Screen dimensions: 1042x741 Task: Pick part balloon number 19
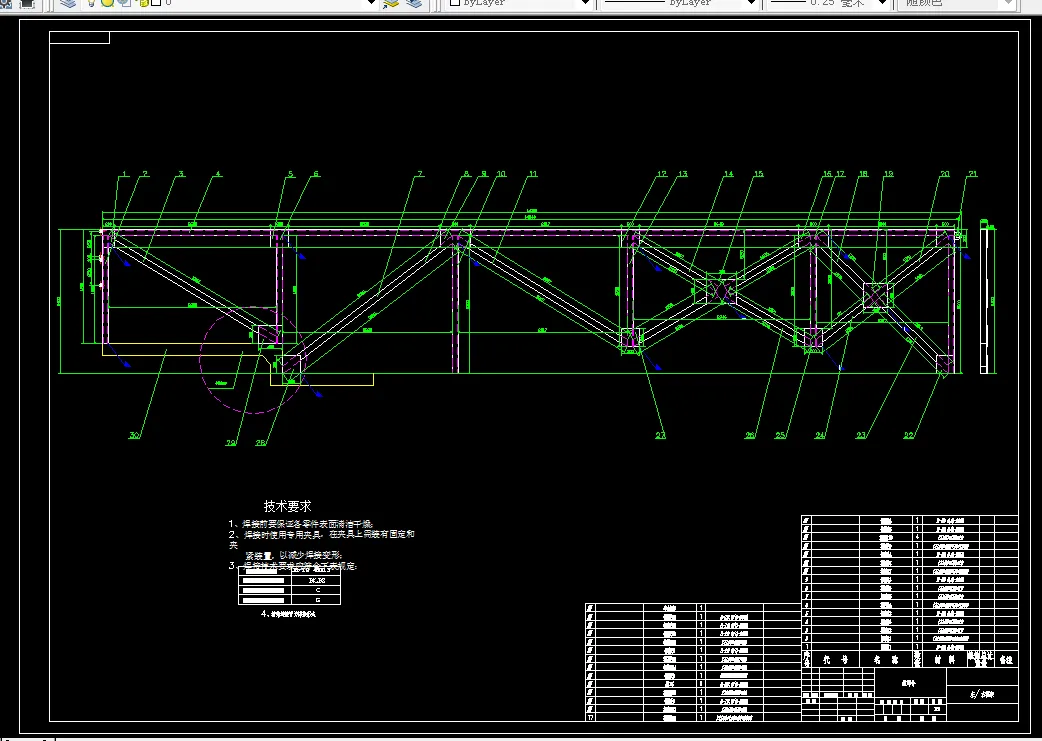(x=888, y=174)
